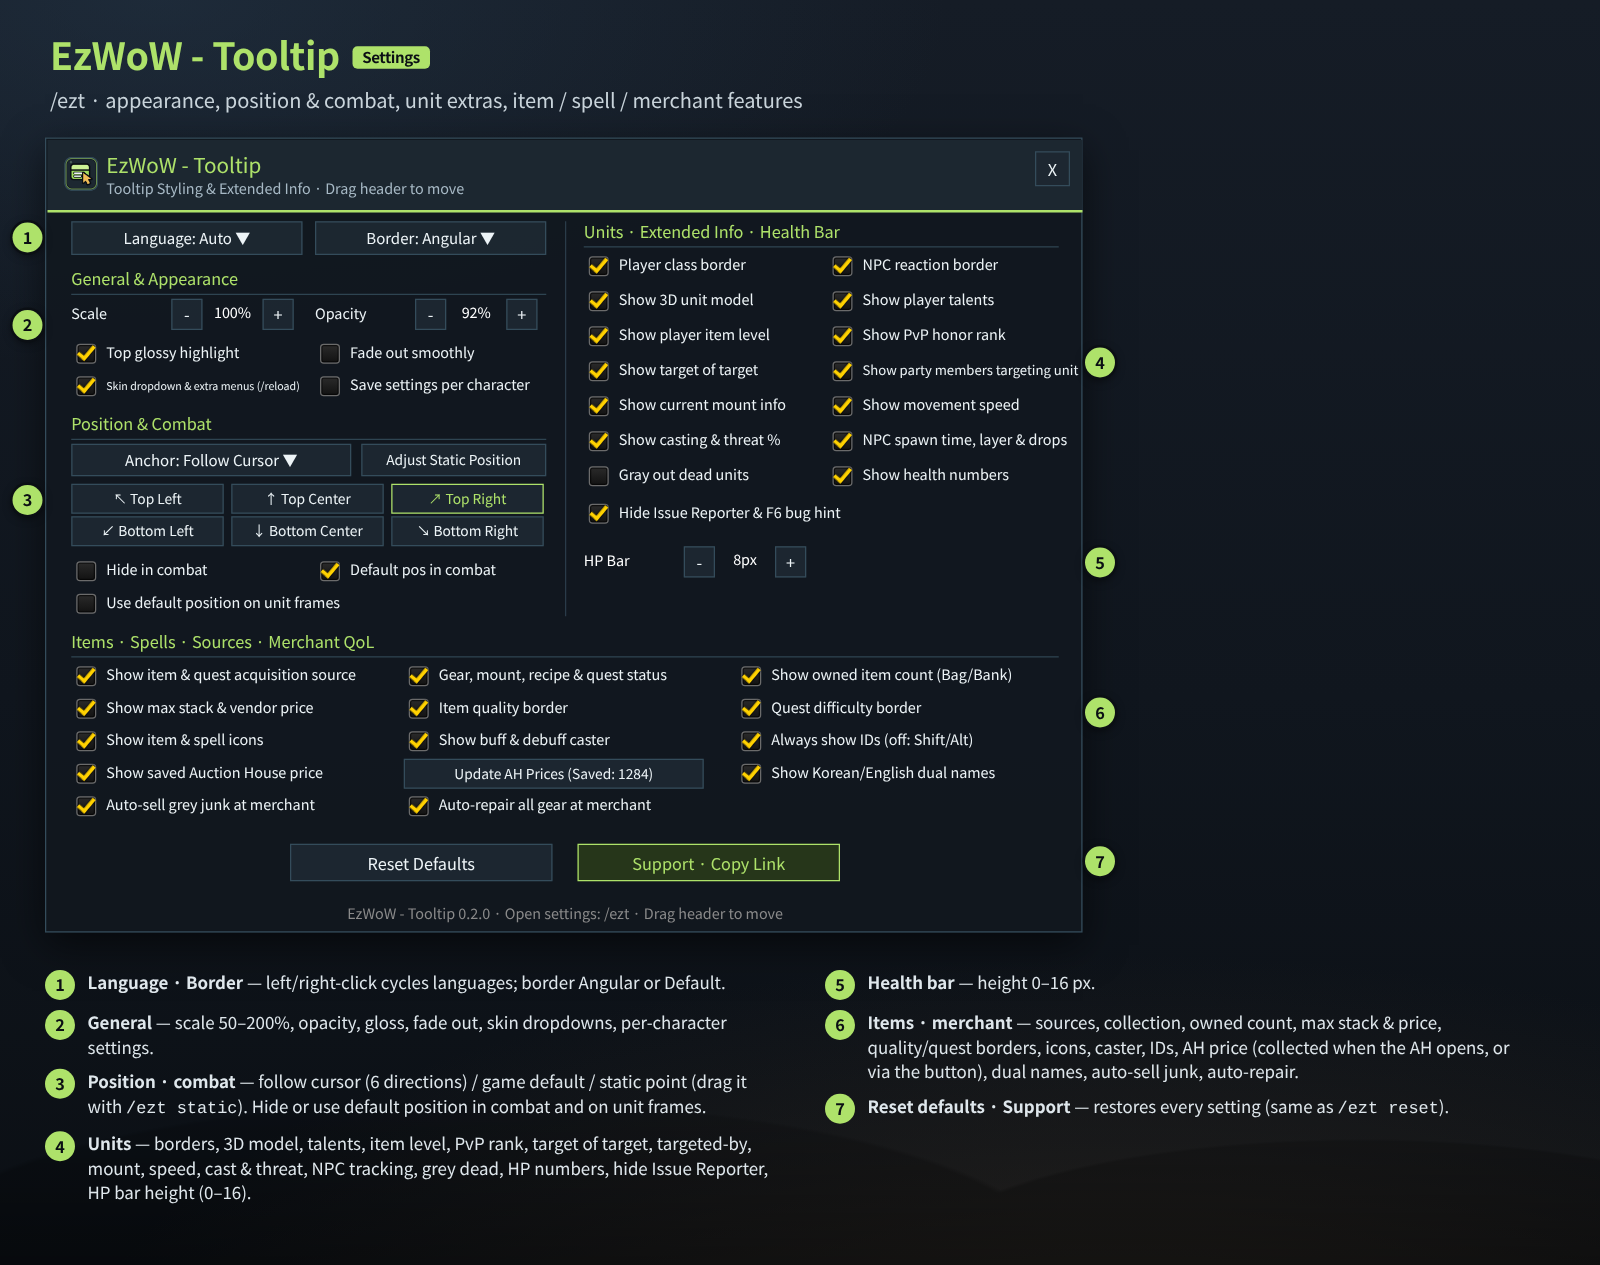Toggle Show movement speed
The height and width of the screenshot is (1265, 1600).
tap(843, 406)
